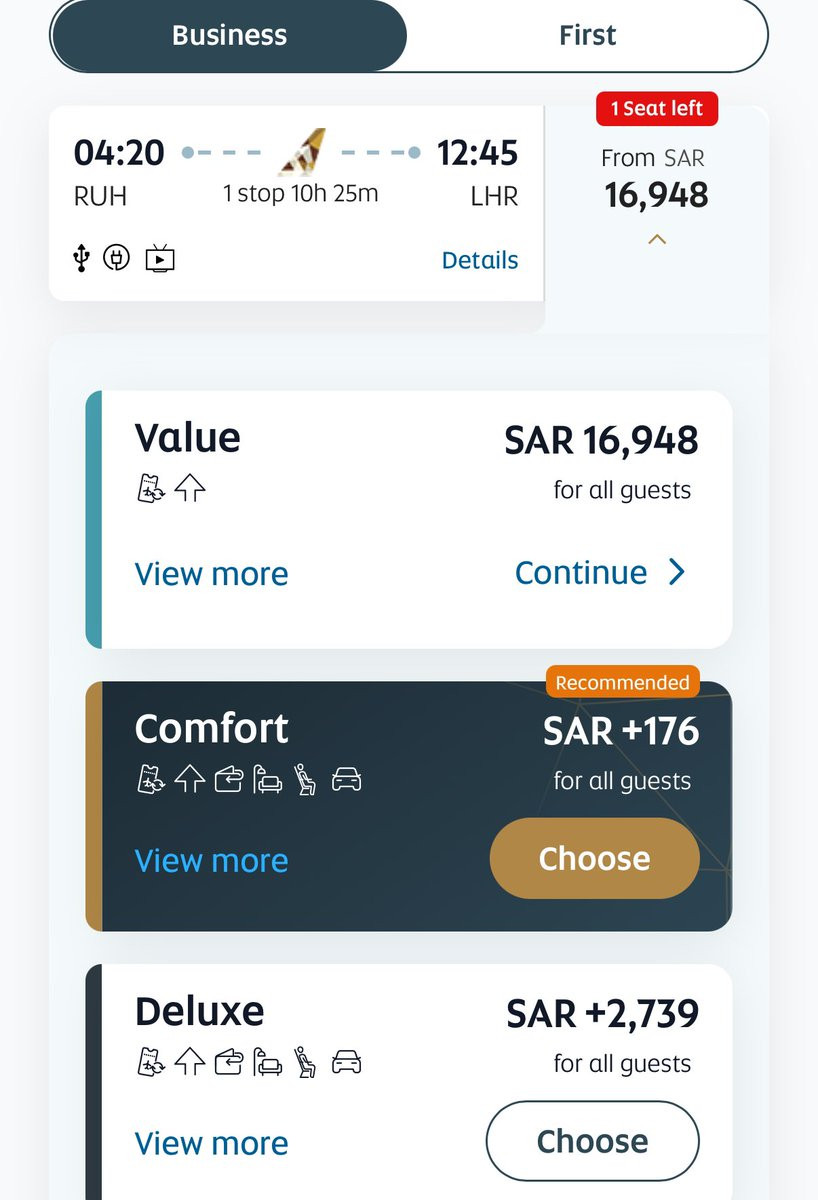This screenshot has height=1200, width=818.
Task: Click the in-flight entertainment screen icon
Action: coord(159,260)
